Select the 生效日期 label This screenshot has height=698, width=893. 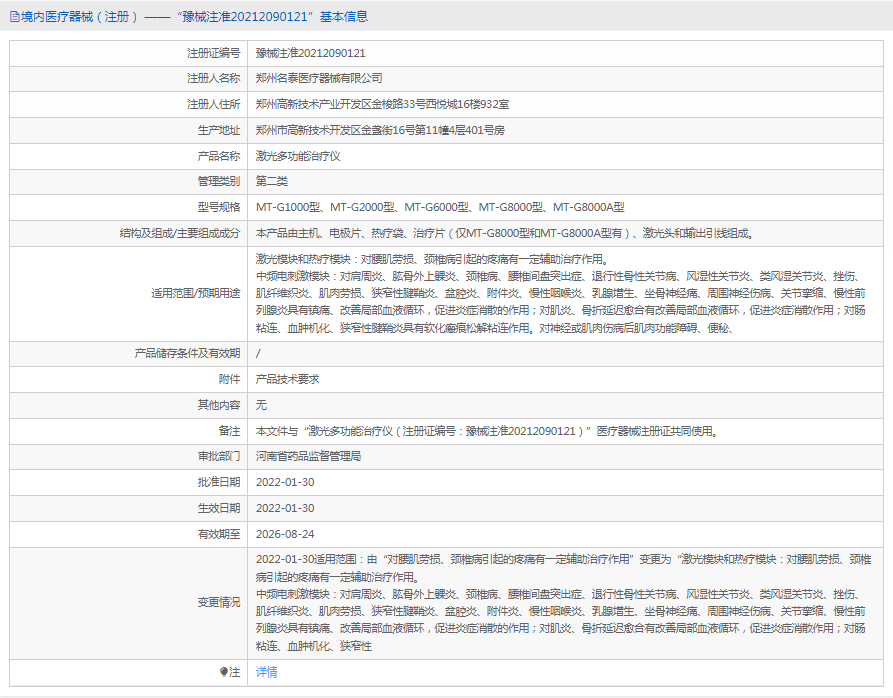pos(219,508)
